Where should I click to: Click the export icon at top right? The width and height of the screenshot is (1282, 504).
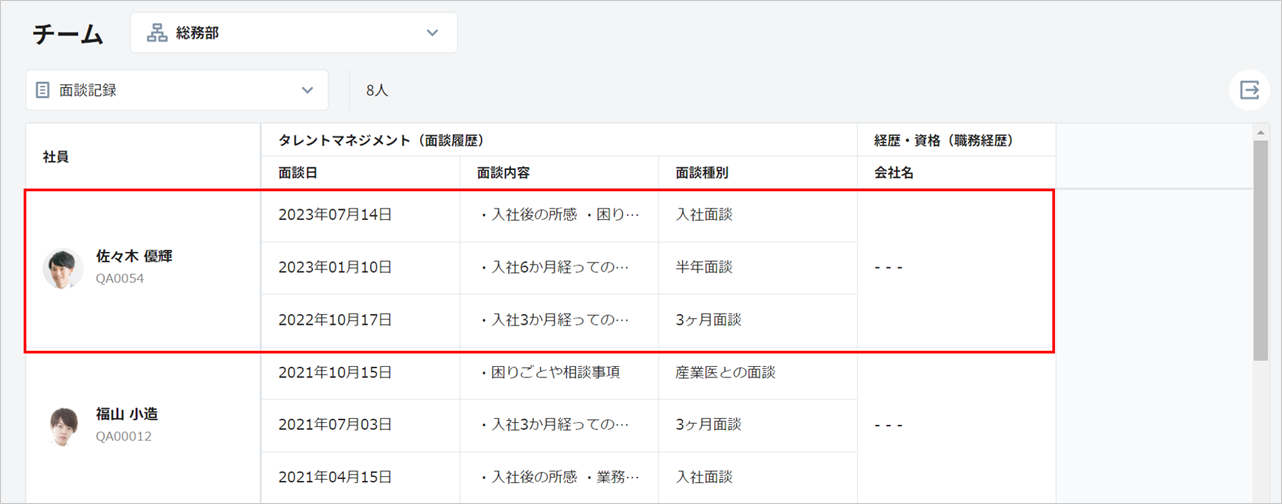(x=1249, y=90)
